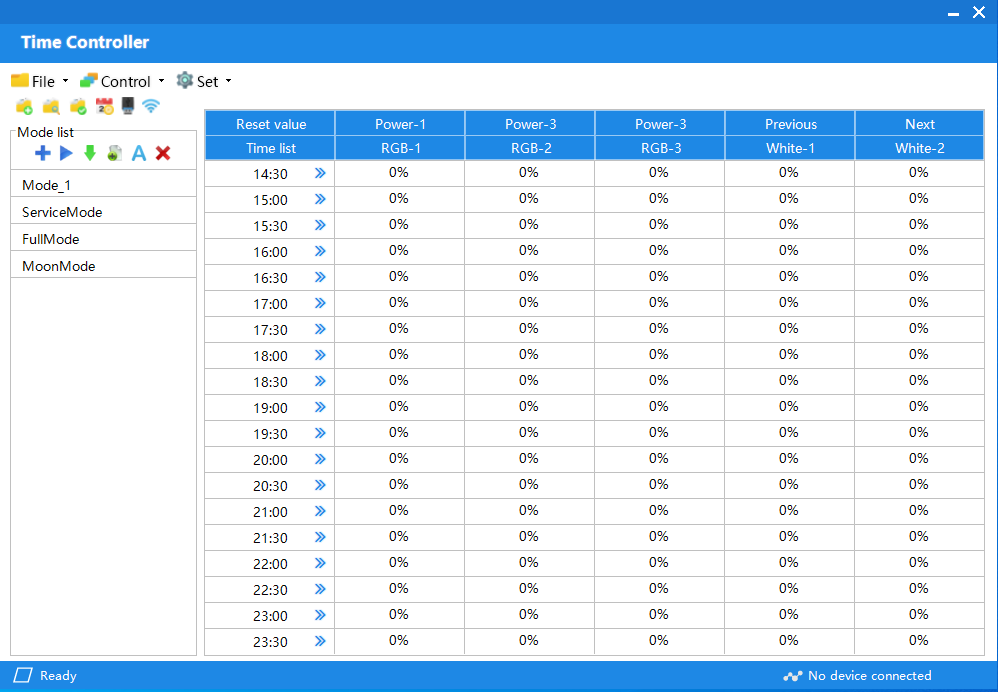Click the White-1 column header
The height and width of the screenshot is (692, 998).
(790, 148)
